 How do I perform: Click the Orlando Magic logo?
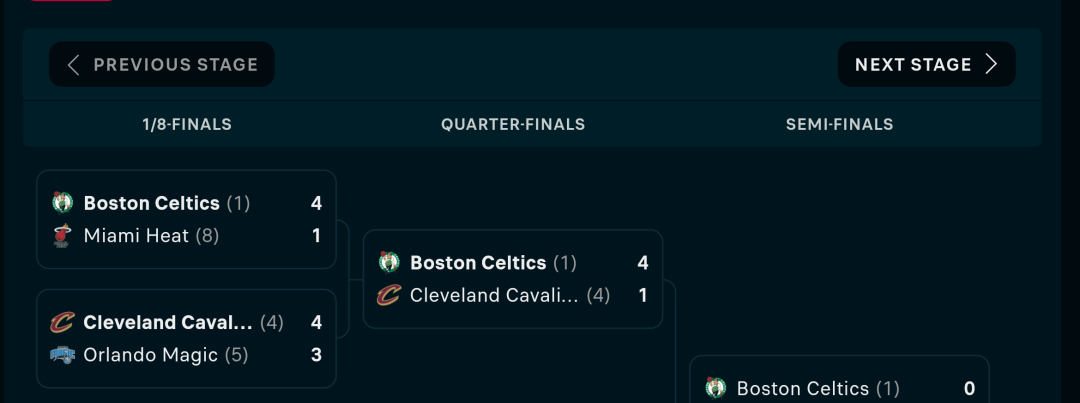pos(62,355)
